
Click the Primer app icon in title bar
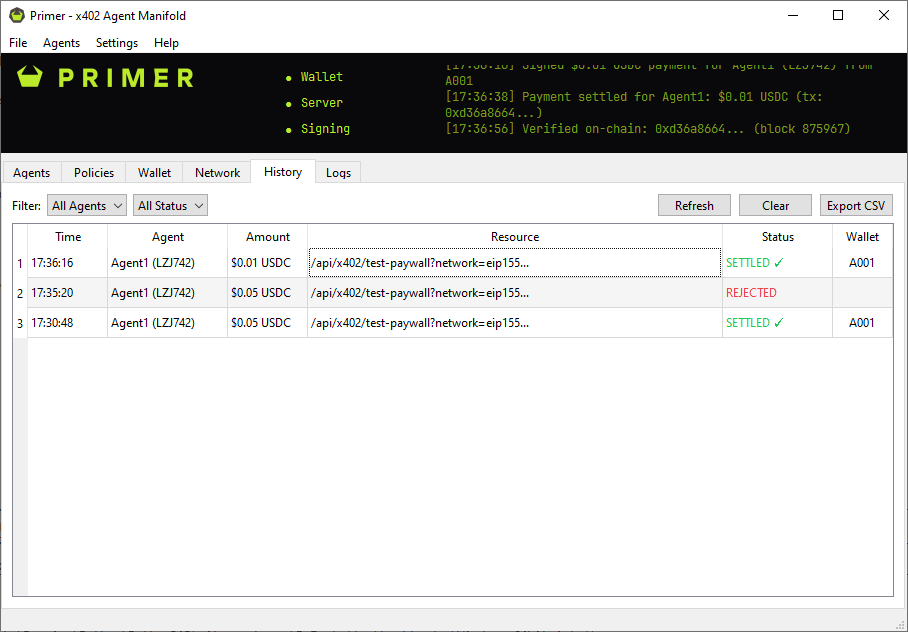pyautogui.click(x=17, y=16)
